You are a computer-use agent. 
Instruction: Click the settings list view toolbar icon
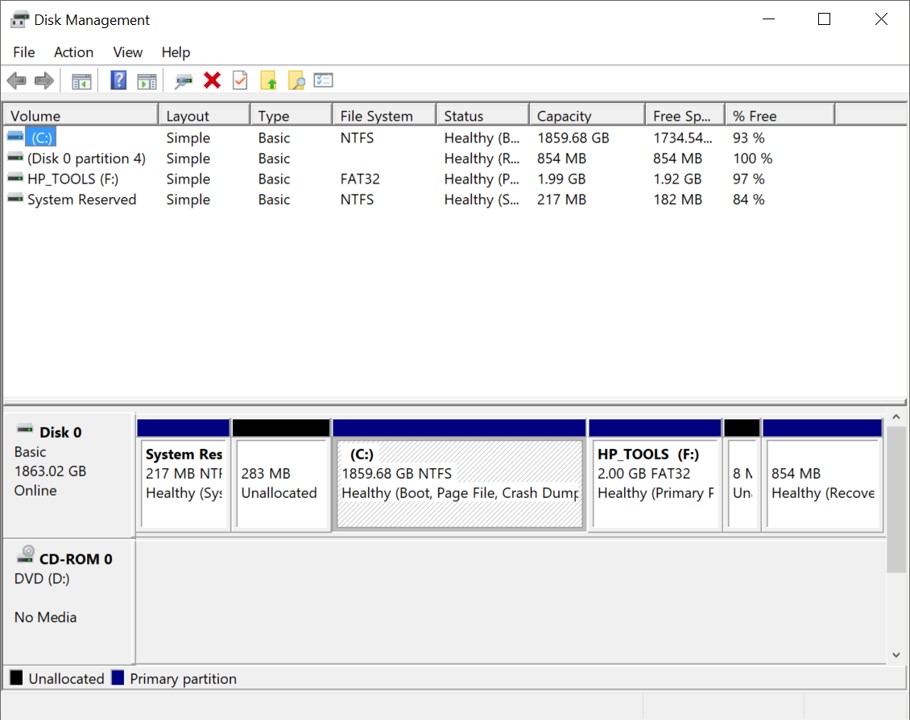coord(323,80)
